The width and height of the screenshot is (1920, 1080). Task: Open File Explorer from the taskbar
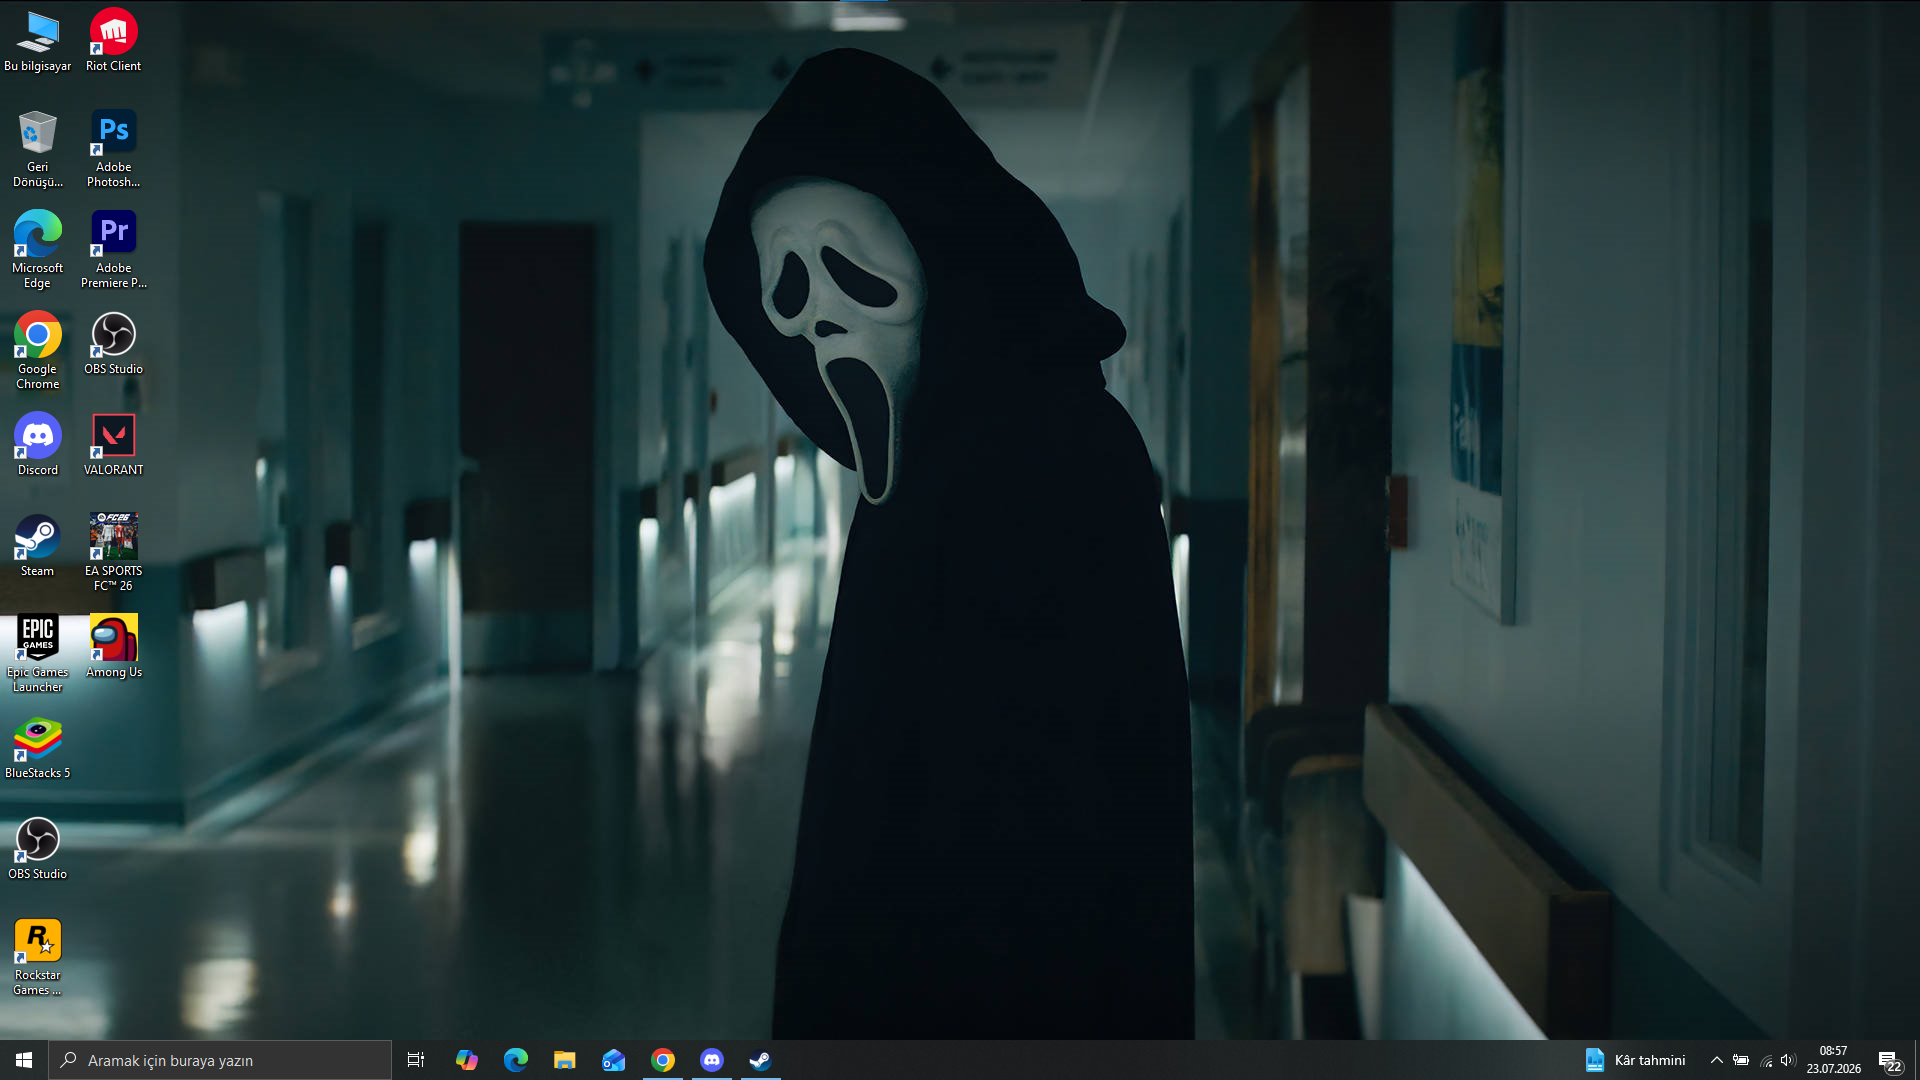pyautogui.click(x=565, y=1060)
